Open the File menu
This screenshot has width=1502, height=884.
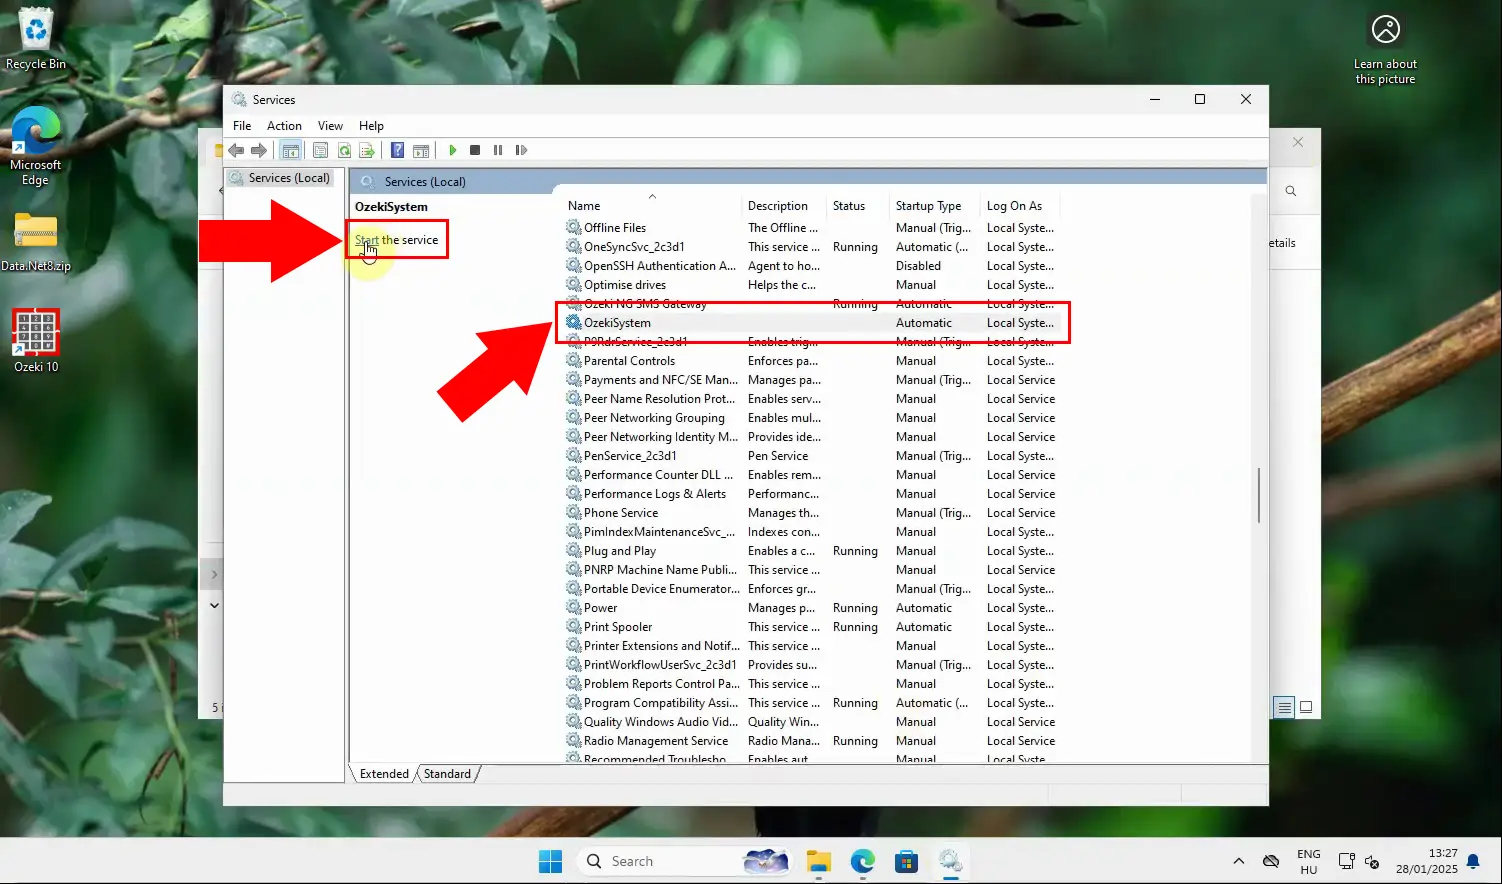point(242,126)
